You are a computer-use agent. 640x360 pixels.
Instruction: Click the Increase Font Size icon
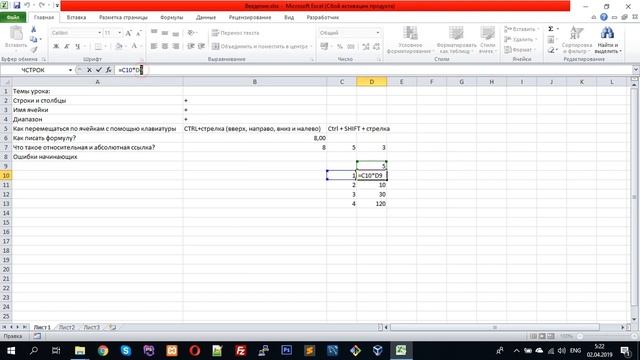129,33
